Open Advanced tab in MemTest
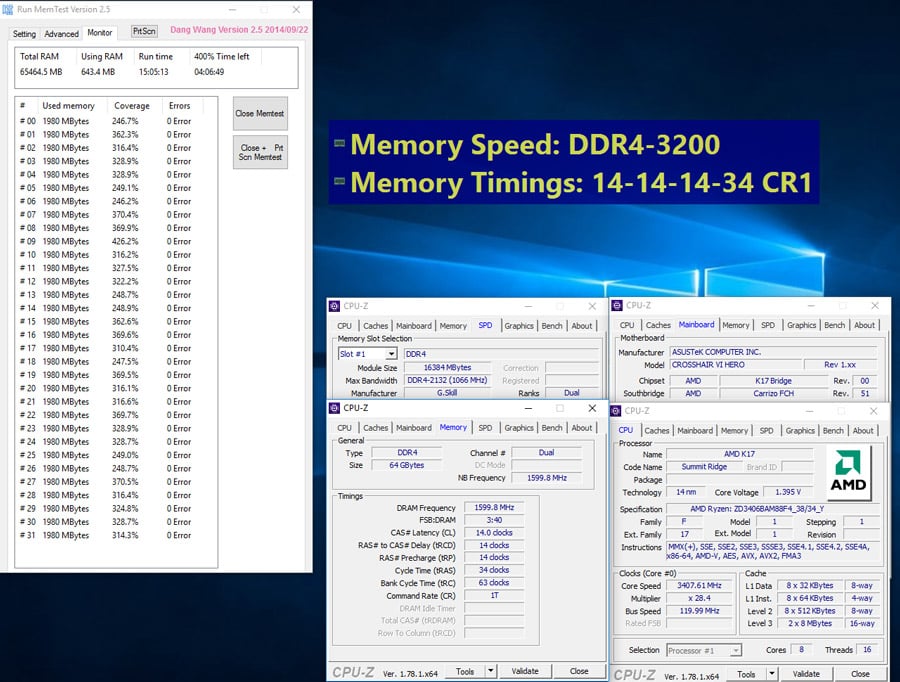900x682 pixels. tap(61, 34)
